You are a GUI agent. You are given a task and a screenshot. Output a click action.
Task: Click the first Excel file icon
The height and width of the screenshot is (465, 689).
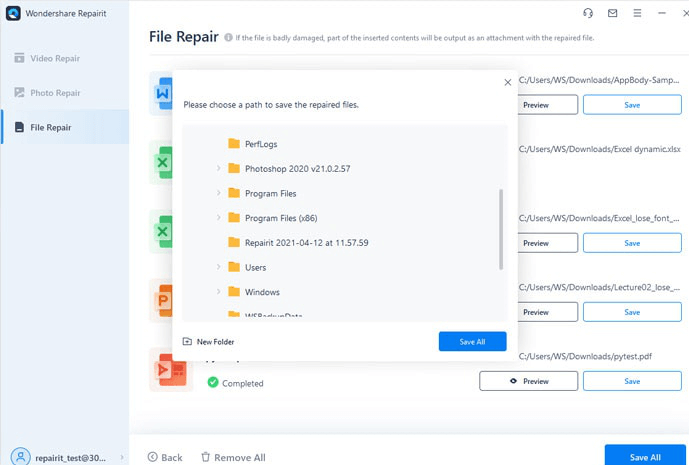click(161, 163)
